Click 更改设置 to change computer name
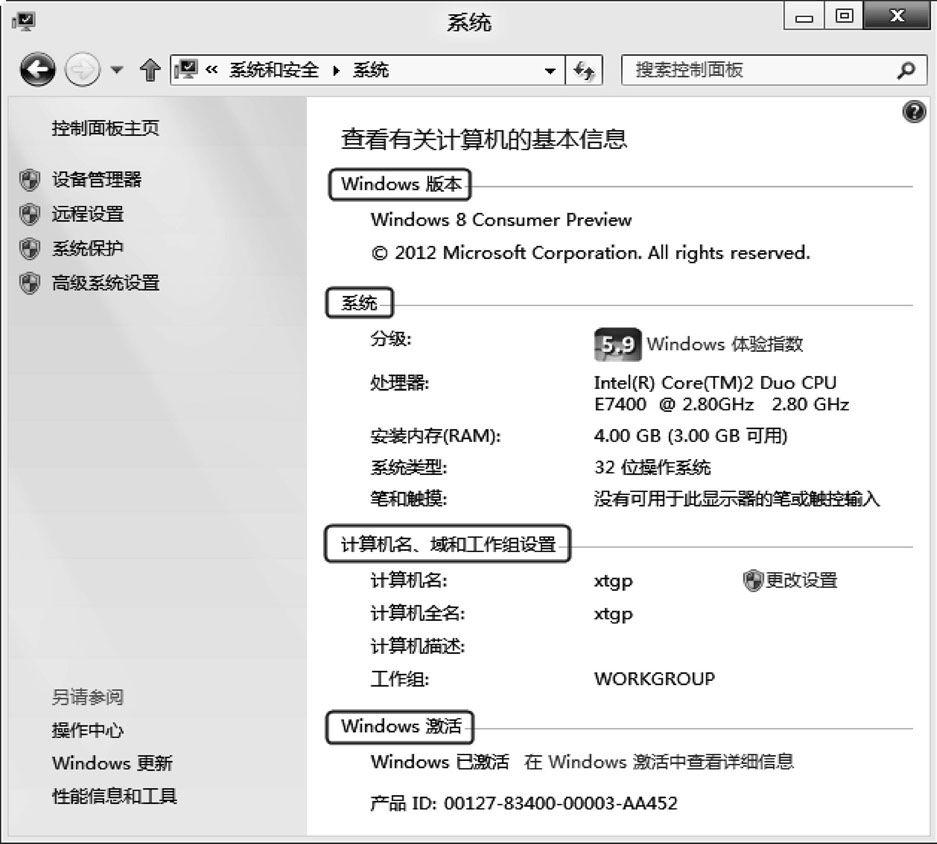 click(x=801, y=580)
